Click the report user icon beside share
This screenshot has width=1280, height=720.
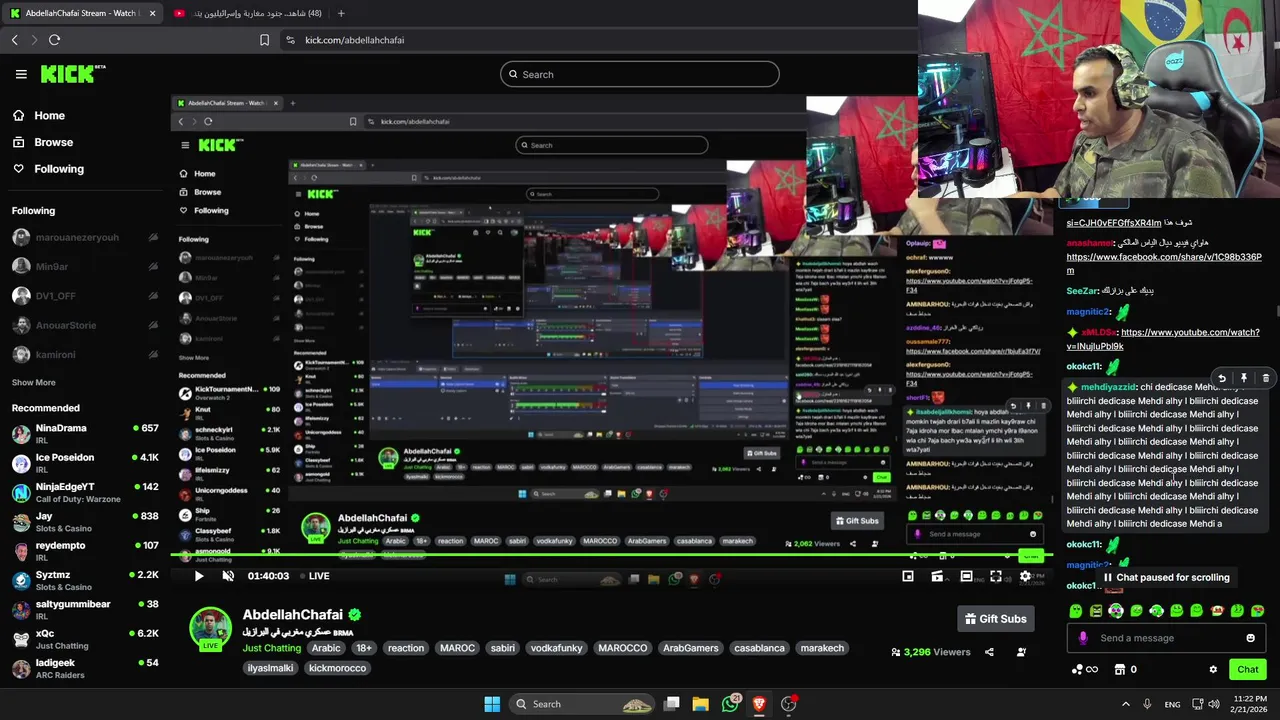click(1021, 652)
